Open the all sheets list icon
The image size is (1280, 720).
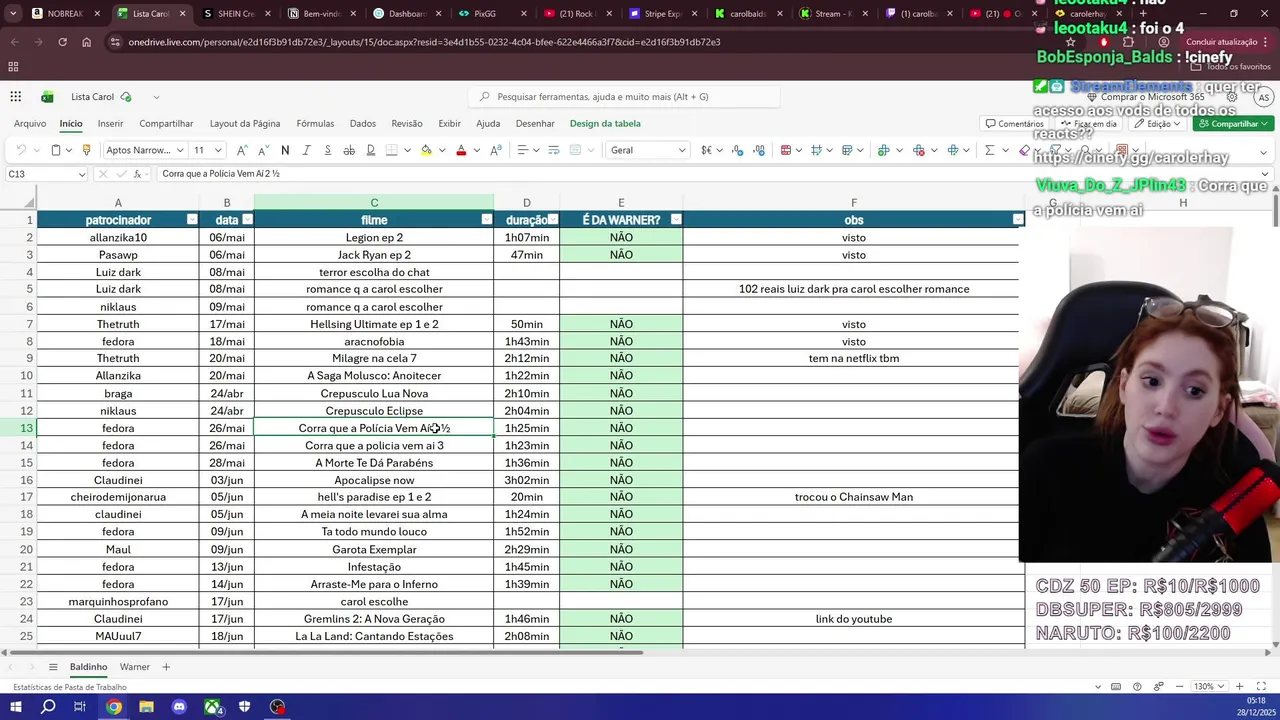pyautogui.click(x=53, y=667)
